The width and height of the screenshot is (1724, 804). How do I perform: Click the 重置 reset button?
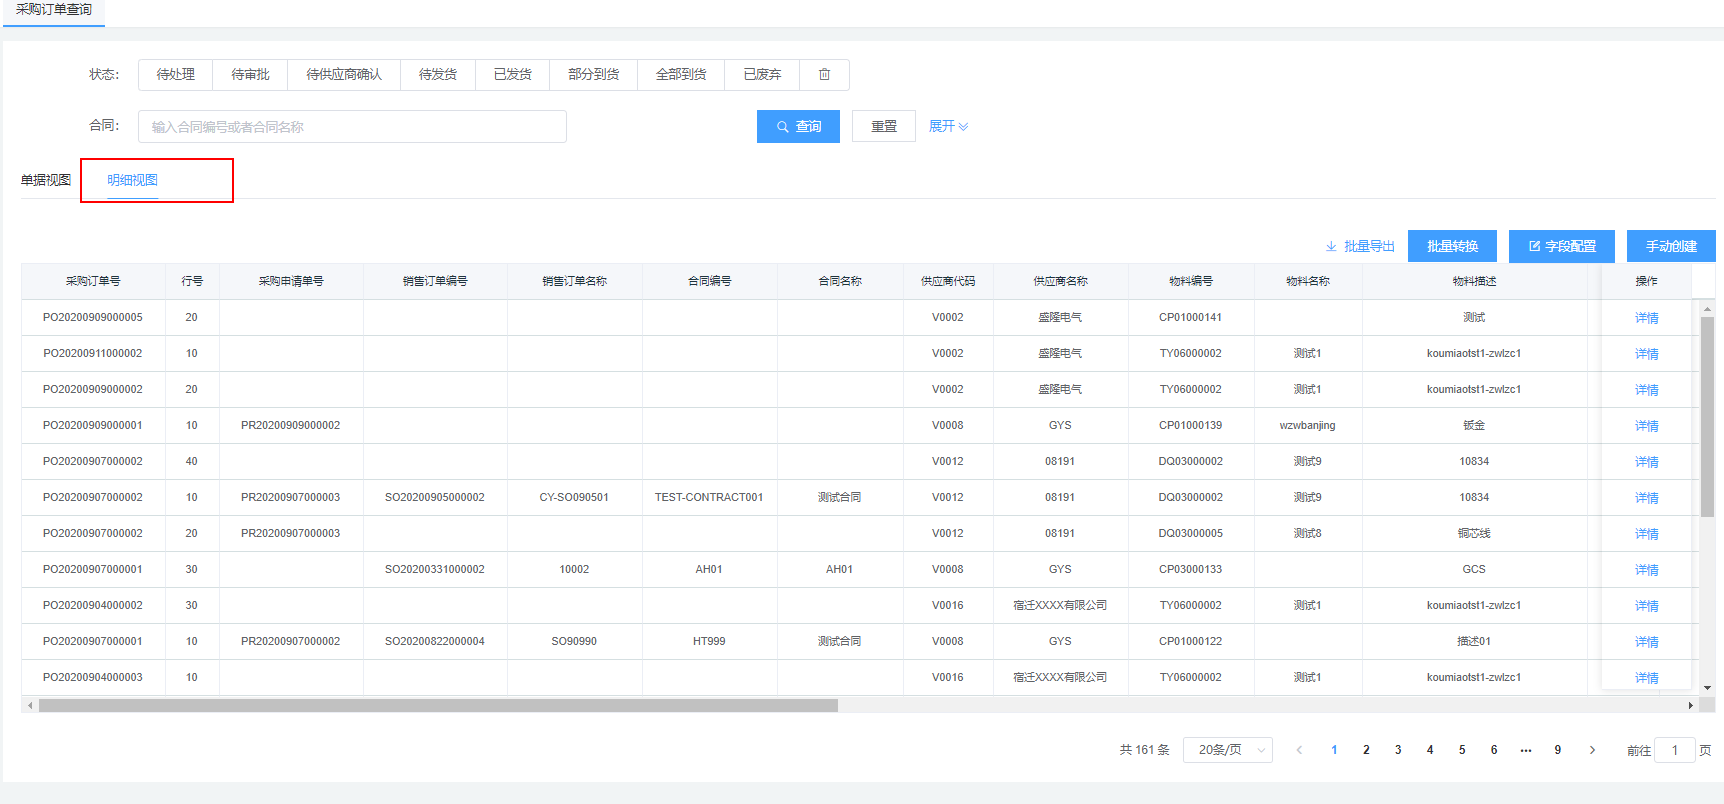(883, 127)
